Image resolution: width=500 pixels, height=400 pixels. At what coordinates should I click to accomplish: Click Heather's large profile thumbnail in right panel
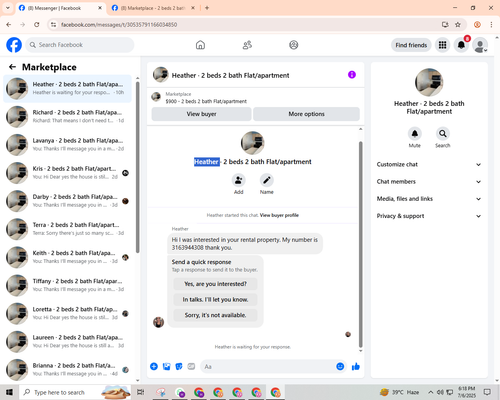click(x=429, y=82)
